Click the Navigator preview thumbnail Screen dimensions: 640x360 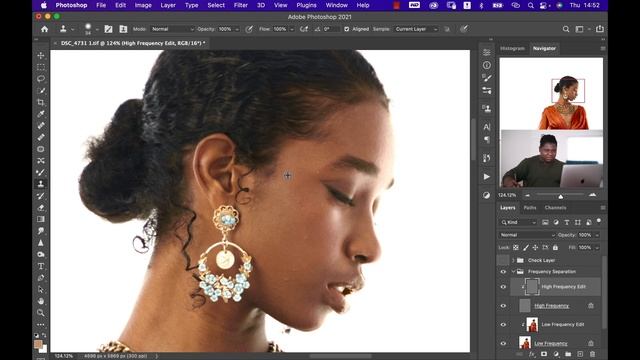click(551, 94)
